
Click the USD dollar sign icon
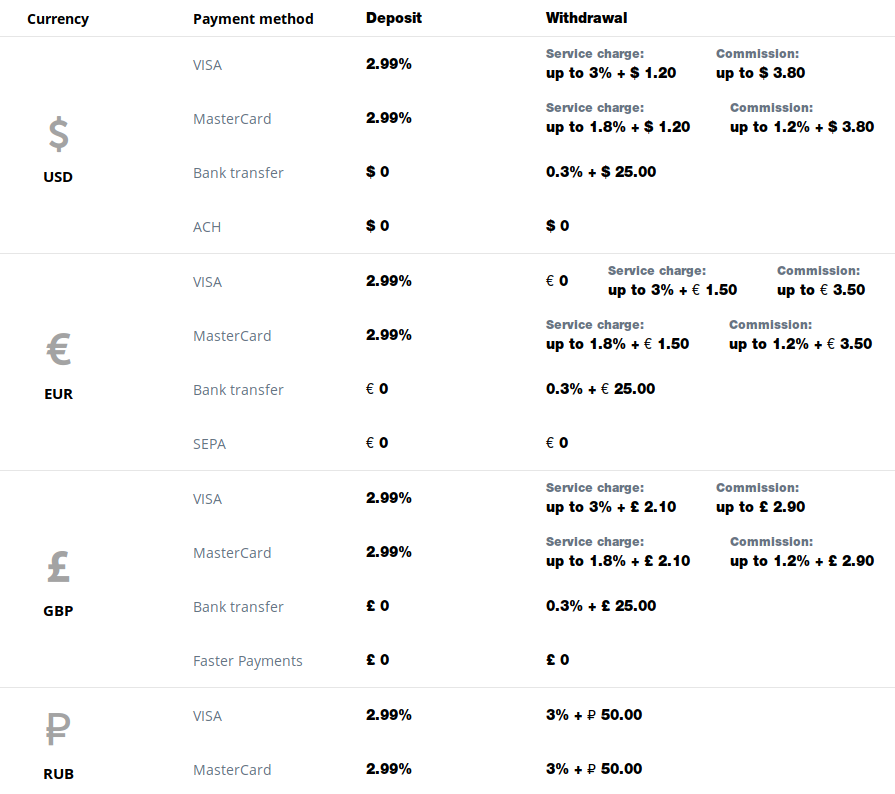[x=58, y=134]
